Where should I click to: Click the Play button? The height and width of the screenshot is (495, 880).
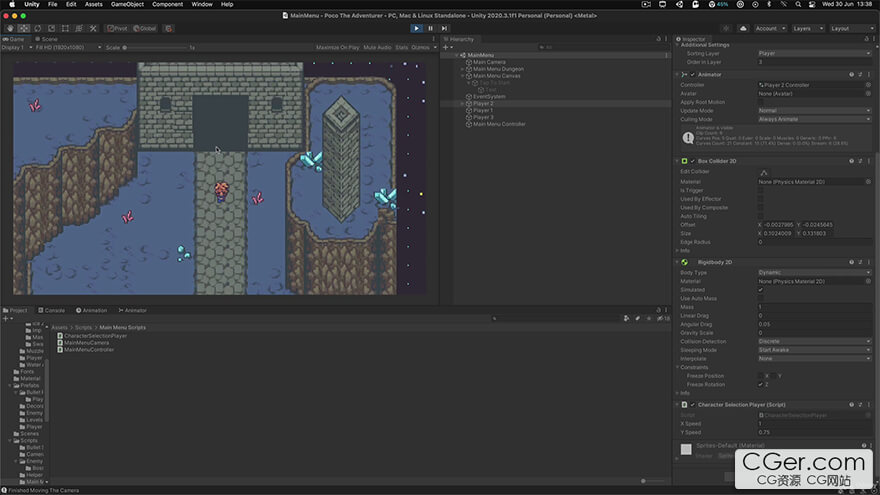pos(416,28)
